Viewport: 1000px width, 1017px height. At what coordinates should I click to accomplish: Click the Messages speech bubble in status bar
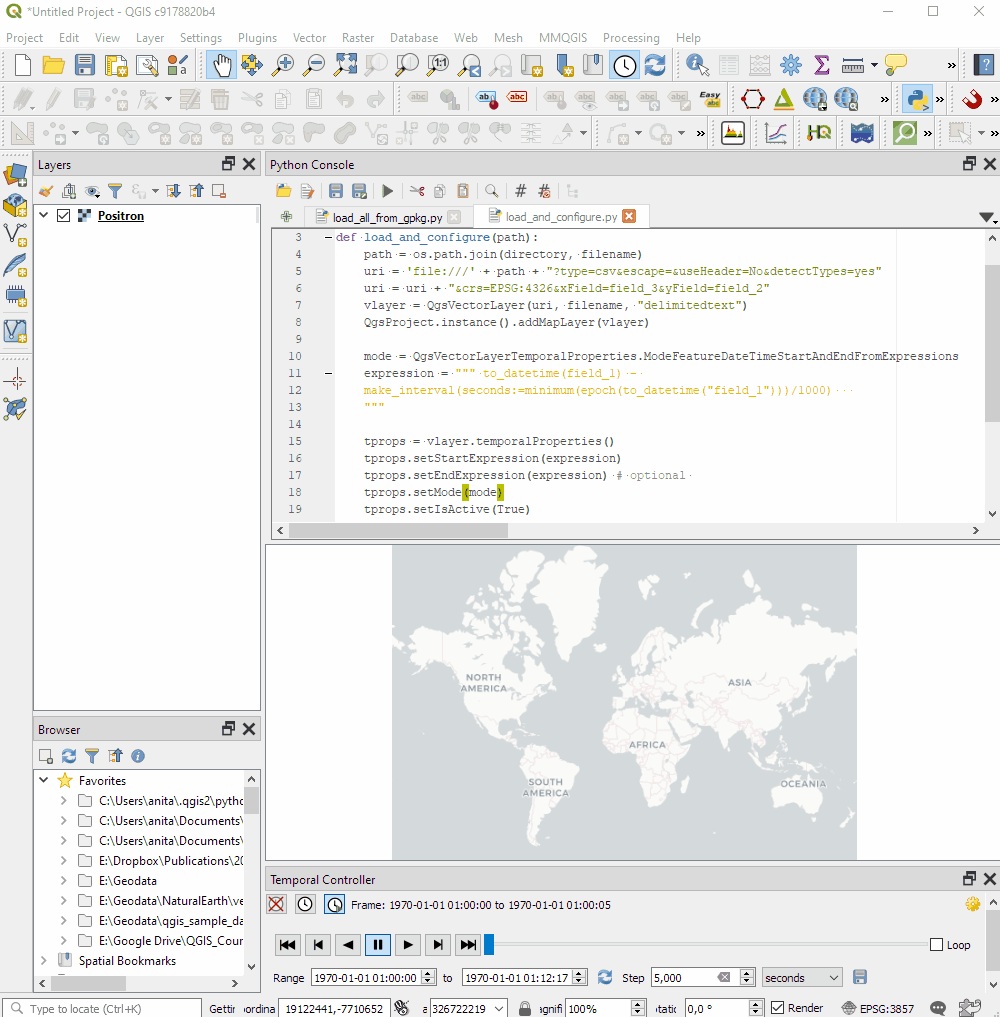click(937, 1008)
